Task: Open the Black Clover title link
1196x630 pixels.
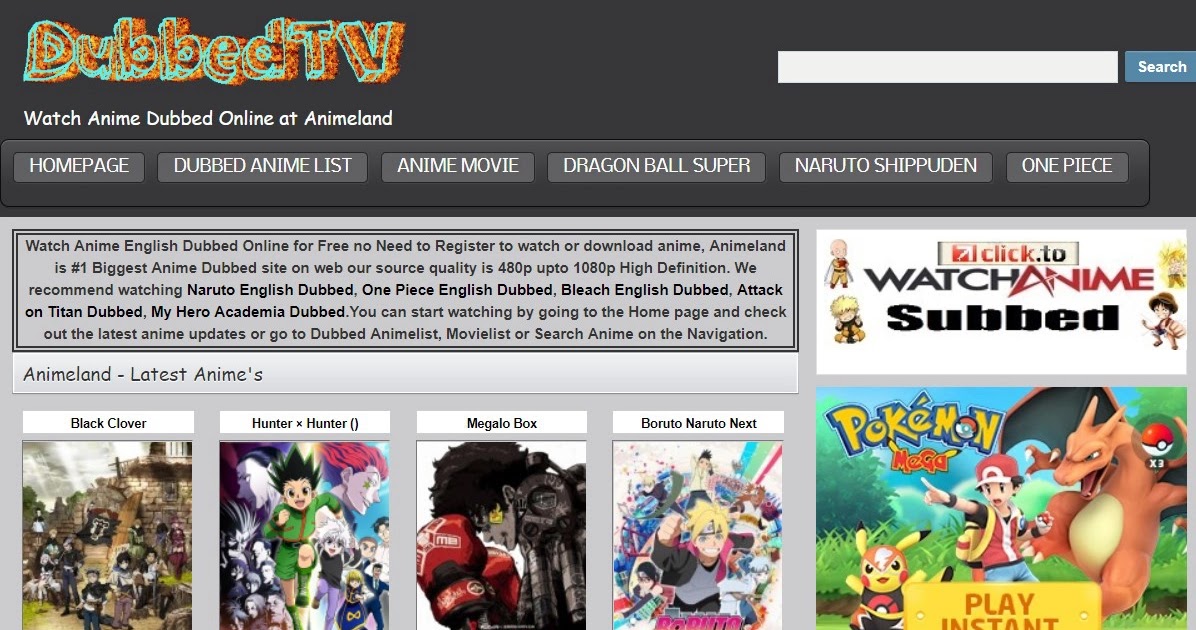Action: (x=108, y=423)
